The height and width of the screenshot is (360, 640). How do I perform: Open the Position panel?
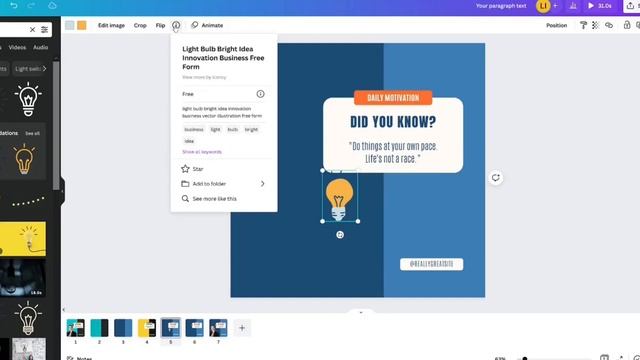(x=557, y=25)
